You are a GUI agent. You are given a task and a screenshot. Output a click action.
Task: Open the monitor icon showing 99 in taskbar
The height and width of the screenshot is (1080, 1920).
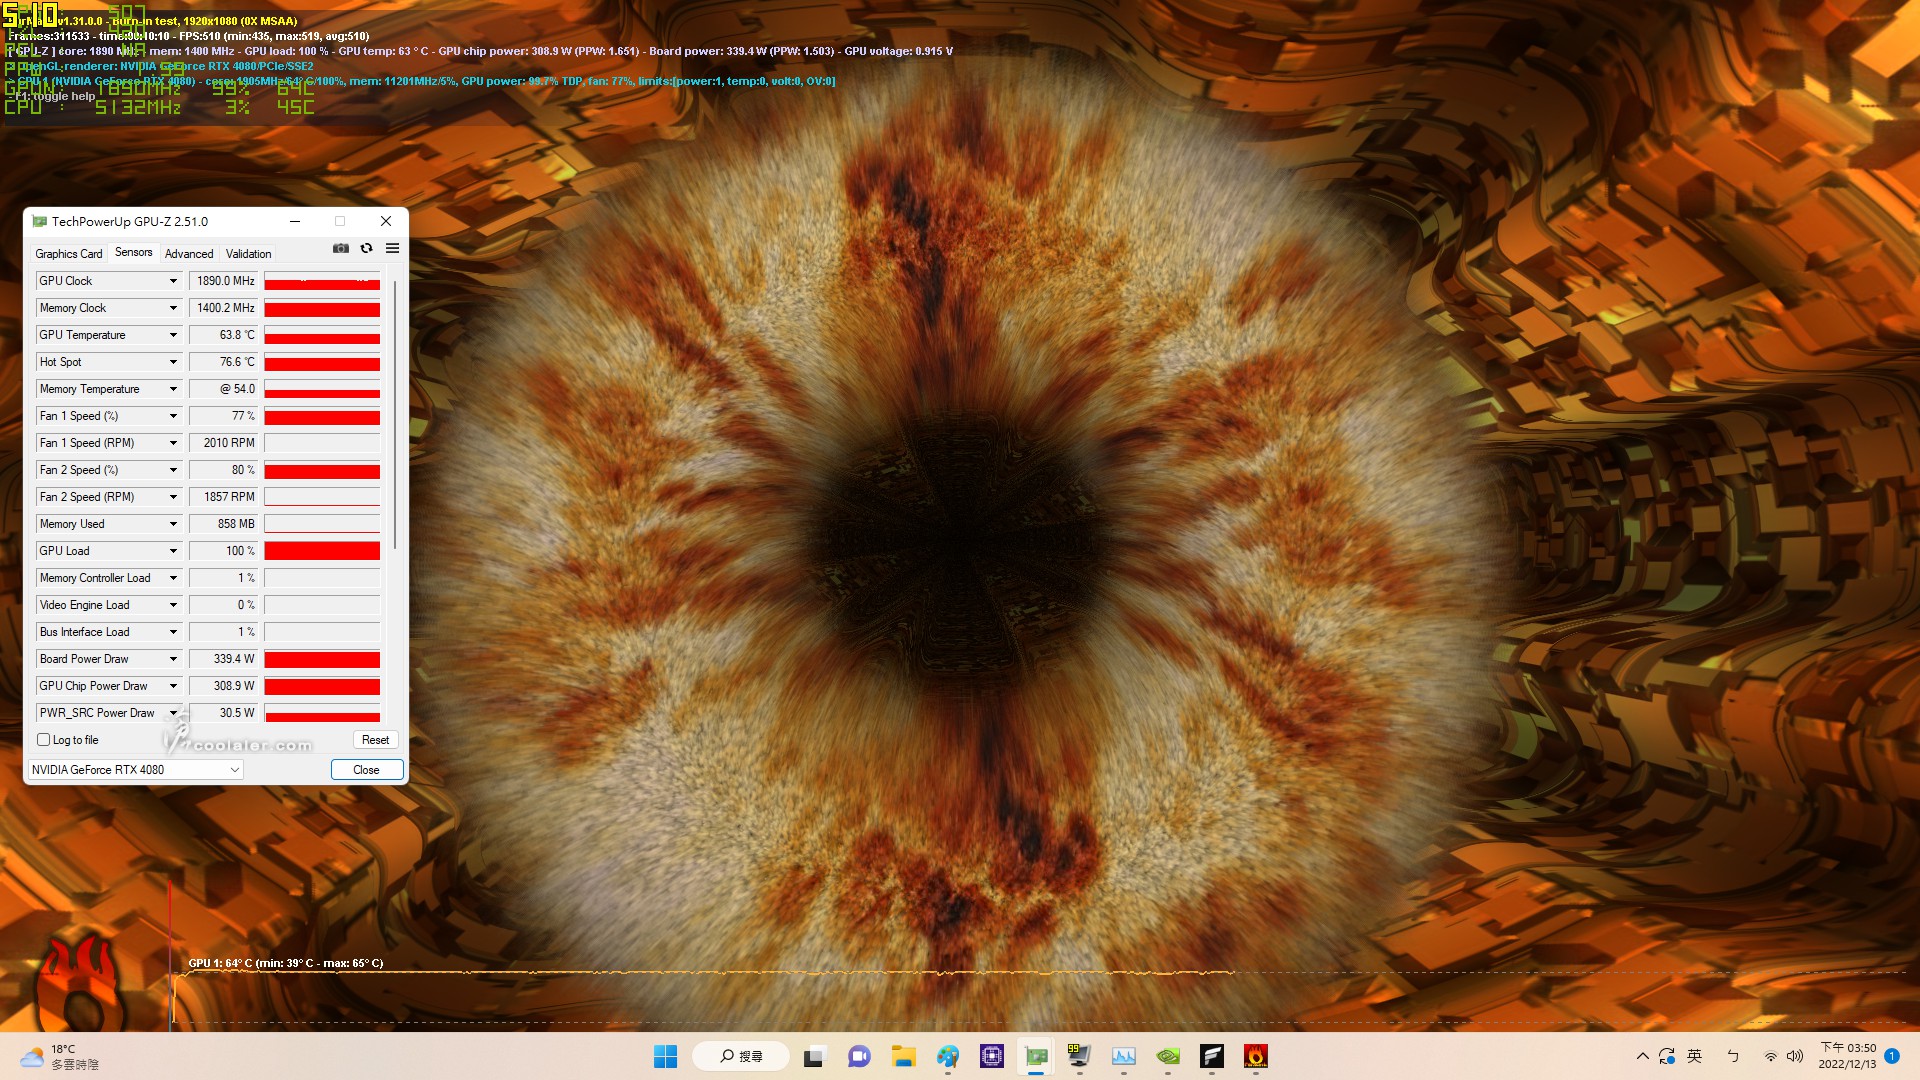(x=1079, y=1056)
